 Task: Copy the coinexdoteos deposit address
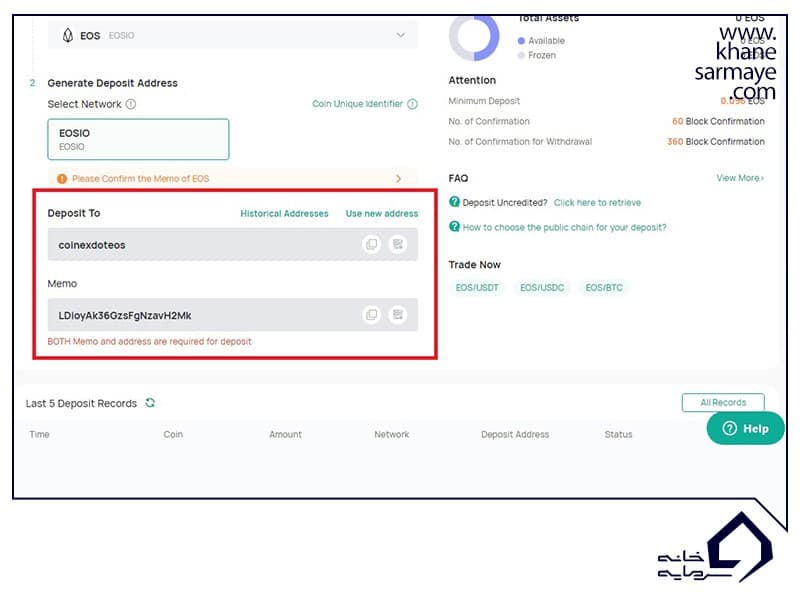pyautogui.click(x=371, y=244)
